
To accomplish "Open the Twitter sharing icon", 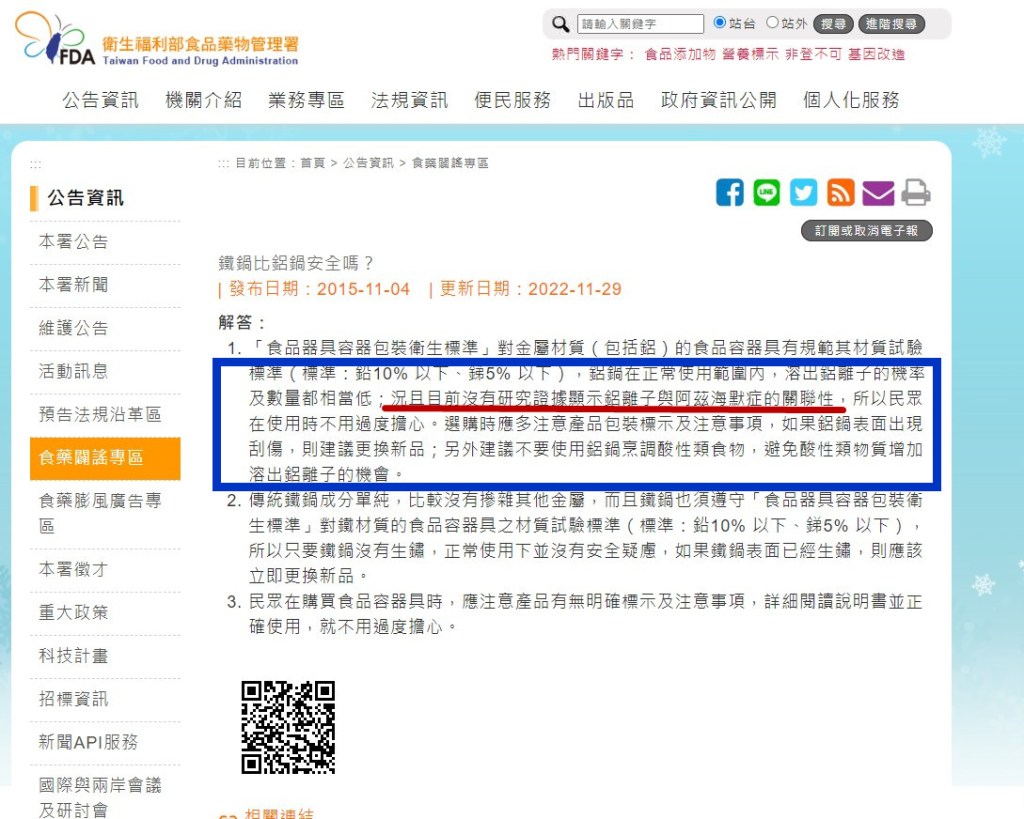I will (804, 193).
